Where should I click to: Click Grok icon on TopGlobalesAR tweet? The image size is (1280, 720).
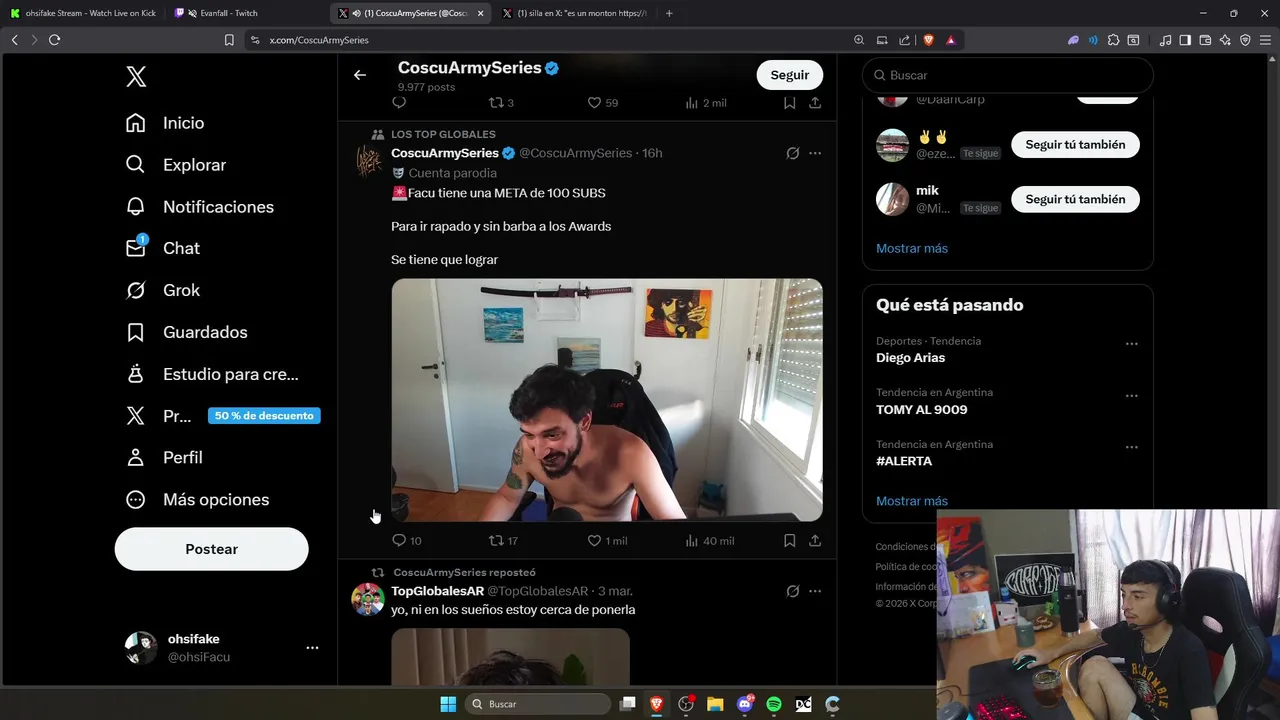point(792,591)
